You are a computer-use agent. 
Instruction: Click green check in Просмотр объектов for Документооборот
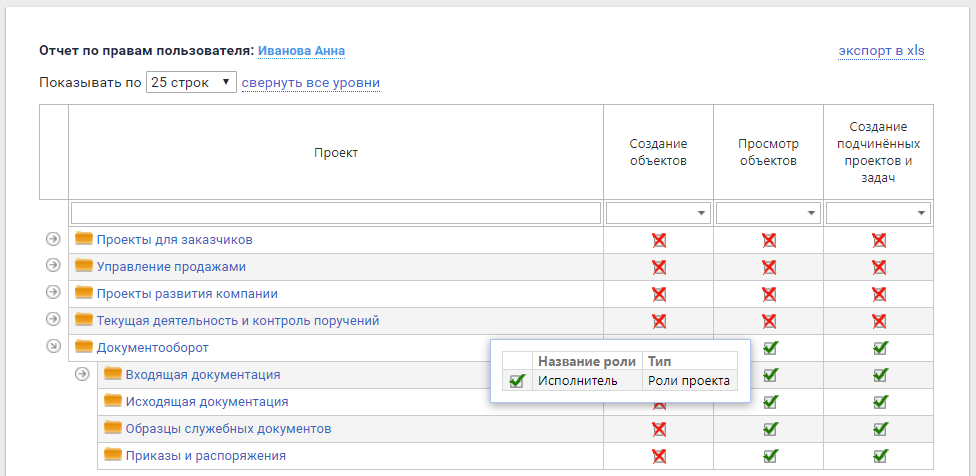769,348
